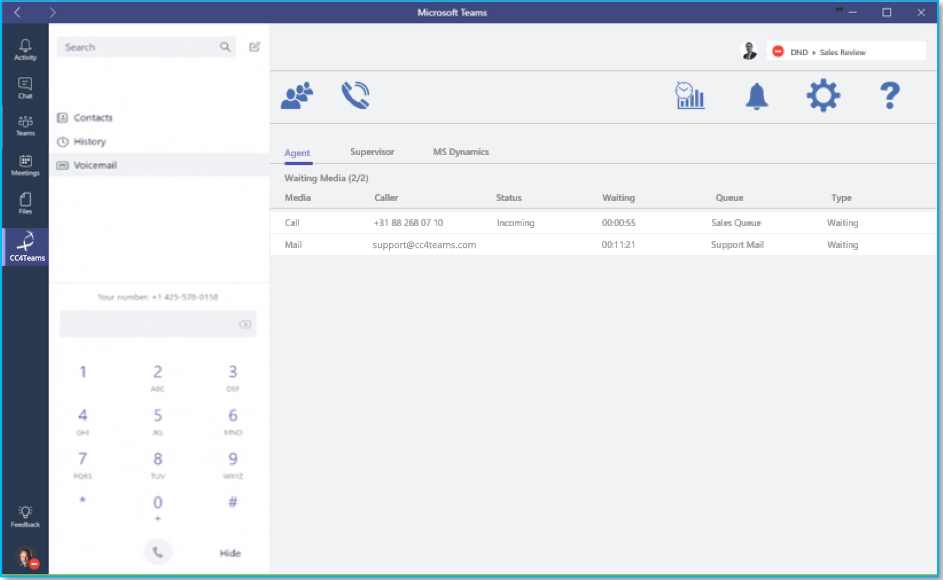Open the DND Sales Review status dropdown
Image resolution: width=943 pixels, height=580 pixels.
tap(846, 52)
